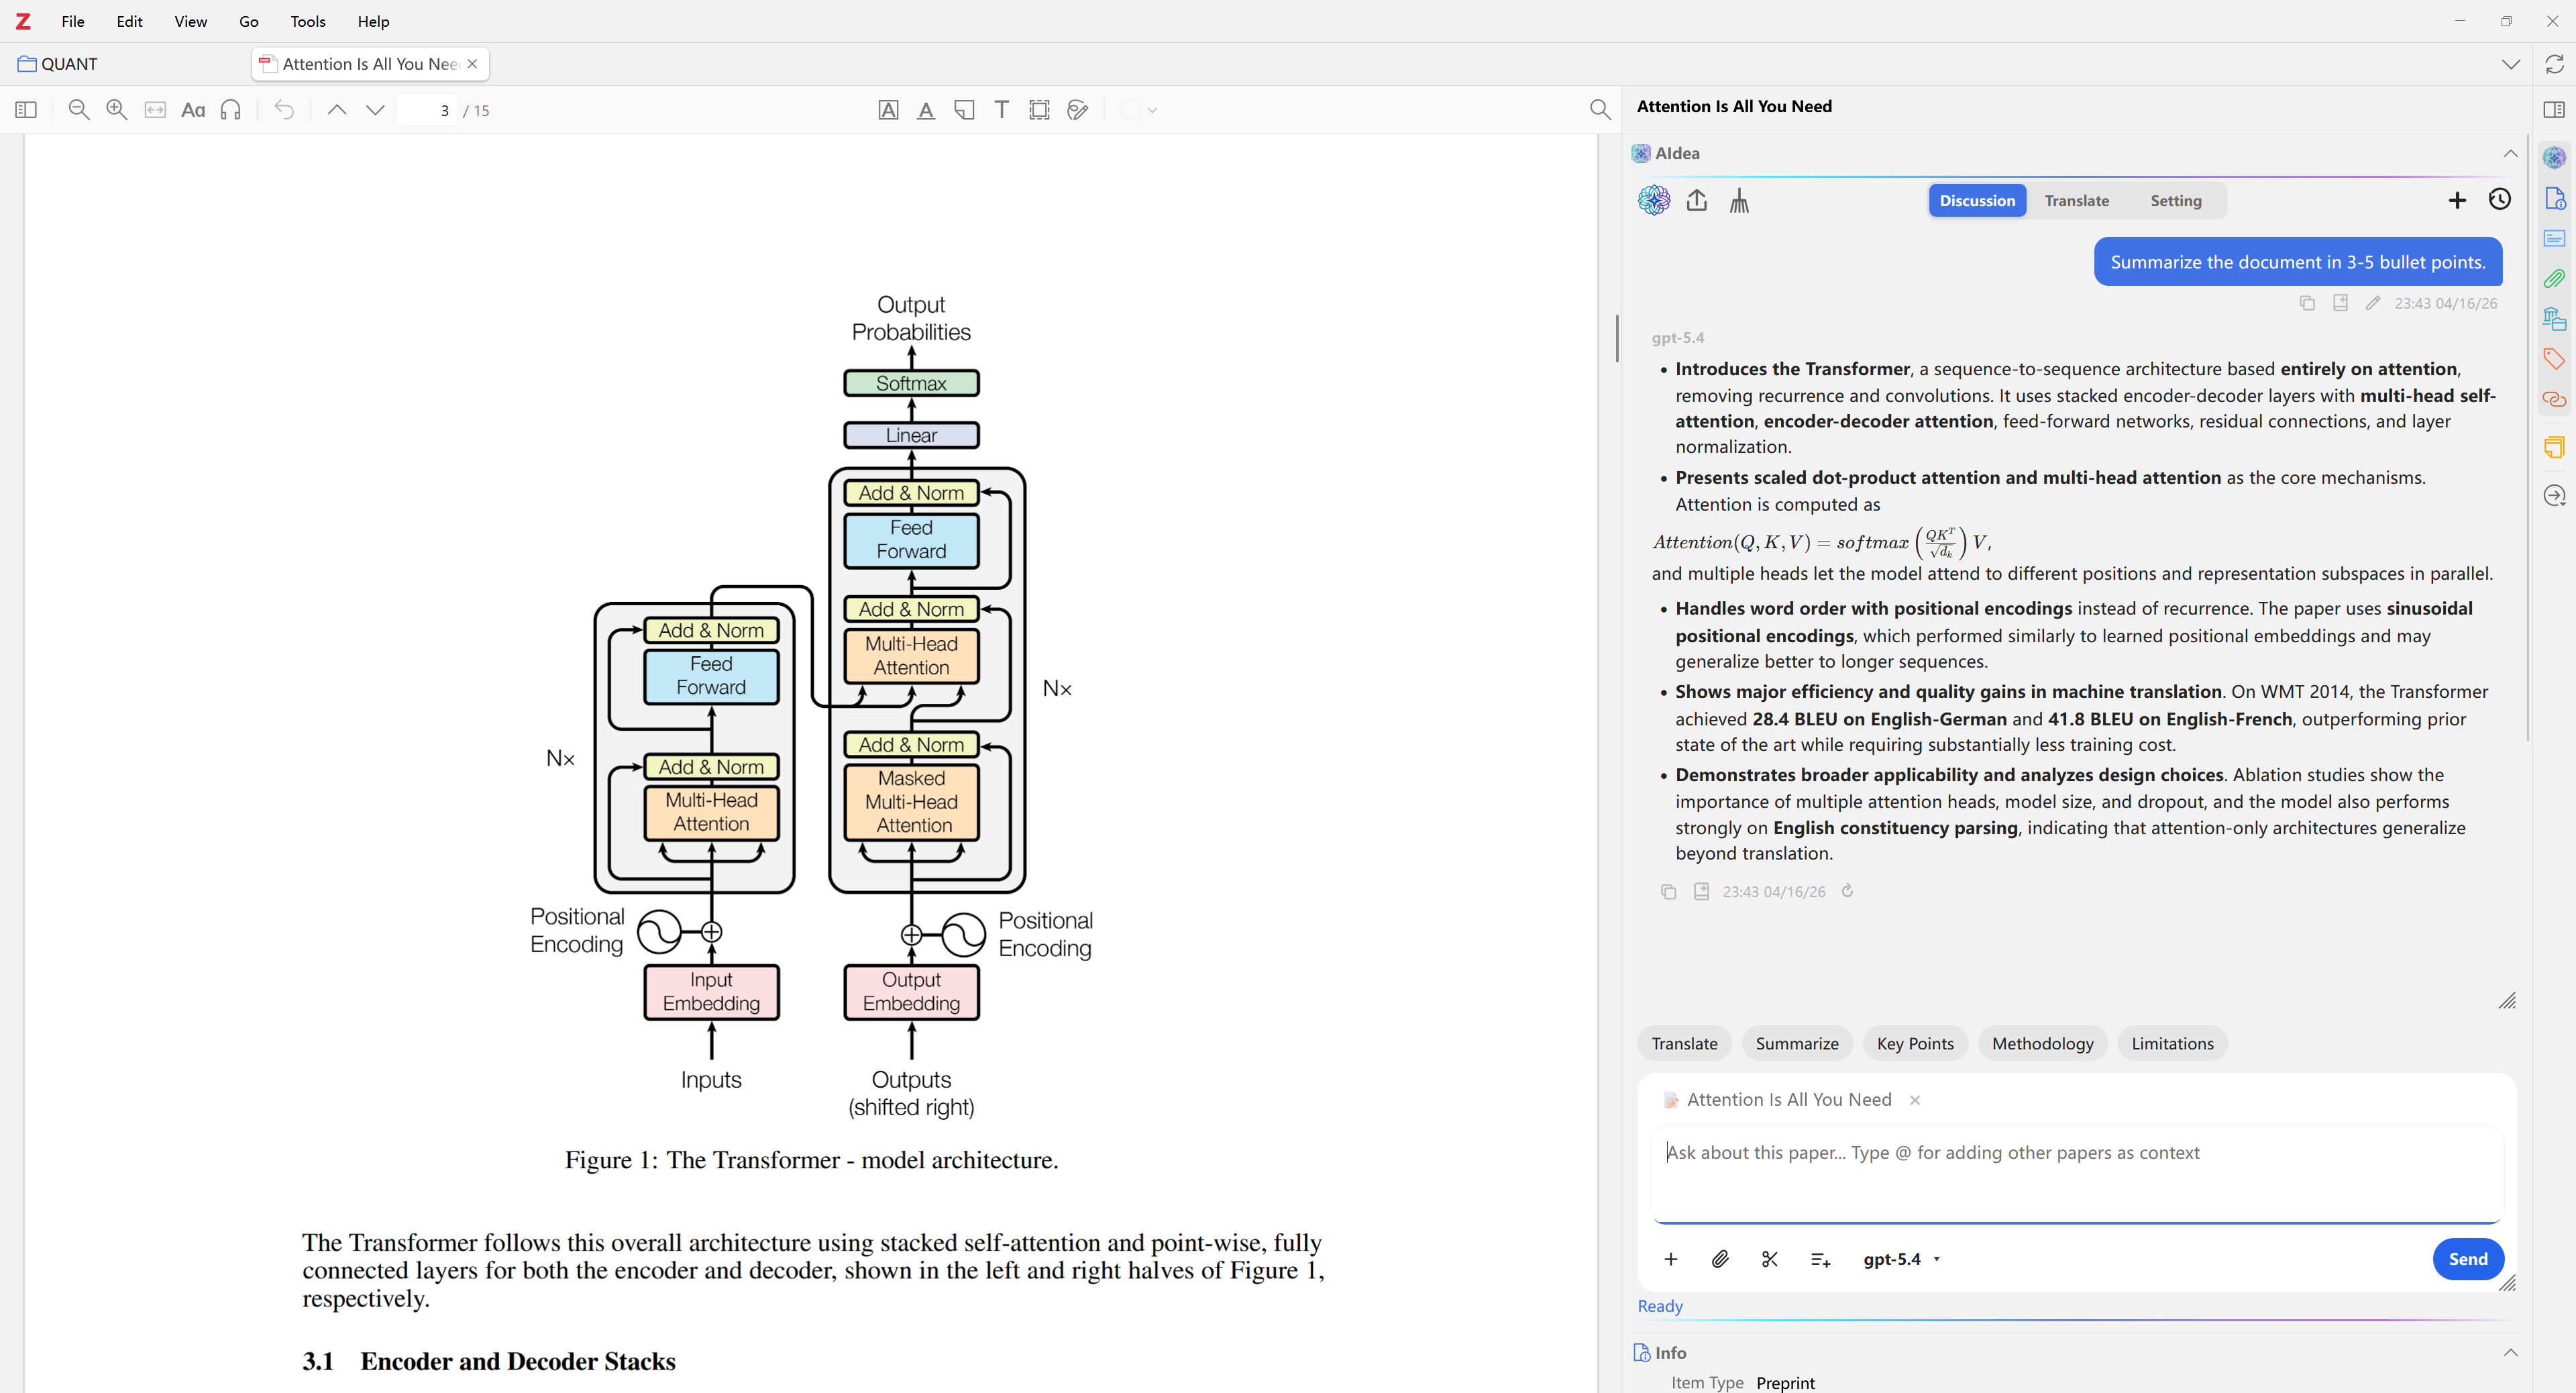Select the Discussion tab in Aldea
2576x1393 pixels.
pyautogui.click(x=1978, y=200)
